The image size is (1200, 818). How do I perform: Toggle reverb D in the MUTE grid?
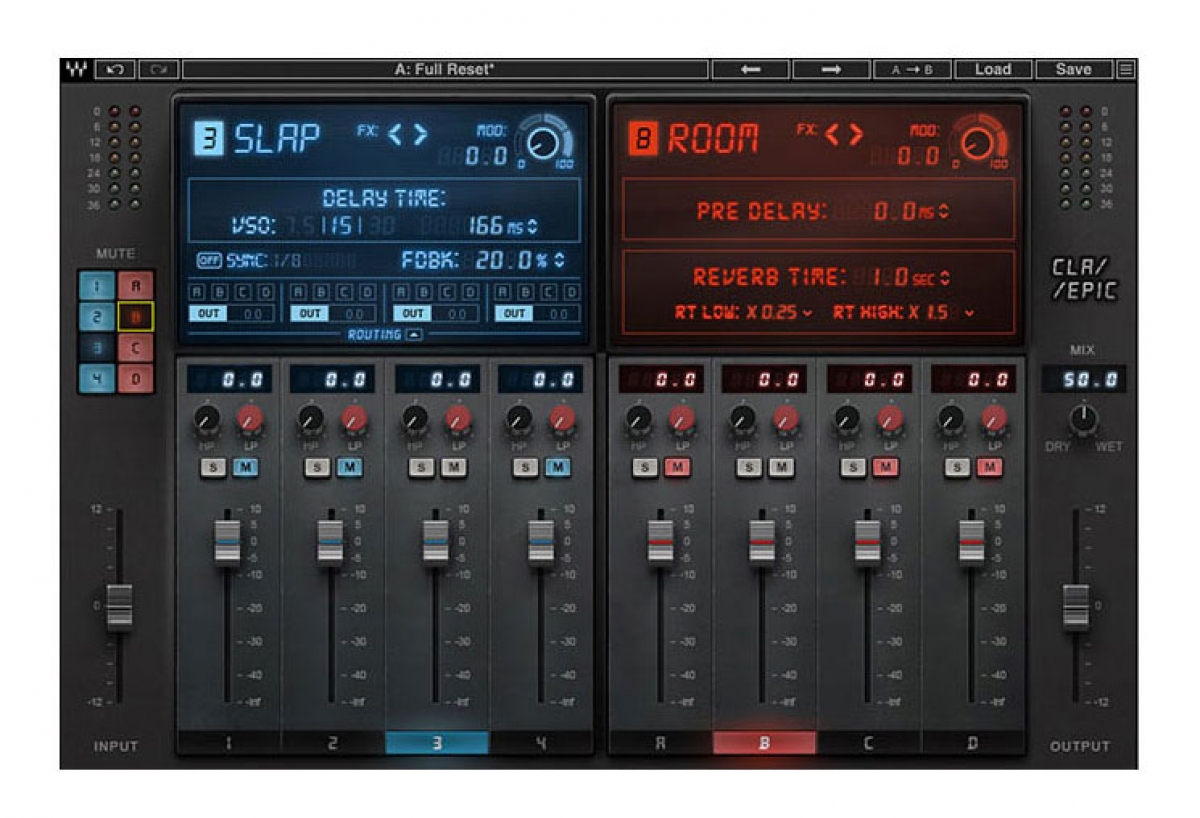tap(135, 377)
